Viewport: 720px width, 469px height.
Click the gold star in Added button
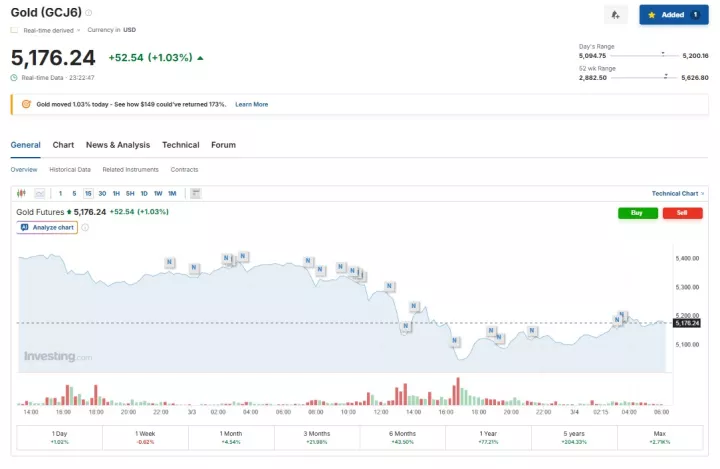[652, 15]
